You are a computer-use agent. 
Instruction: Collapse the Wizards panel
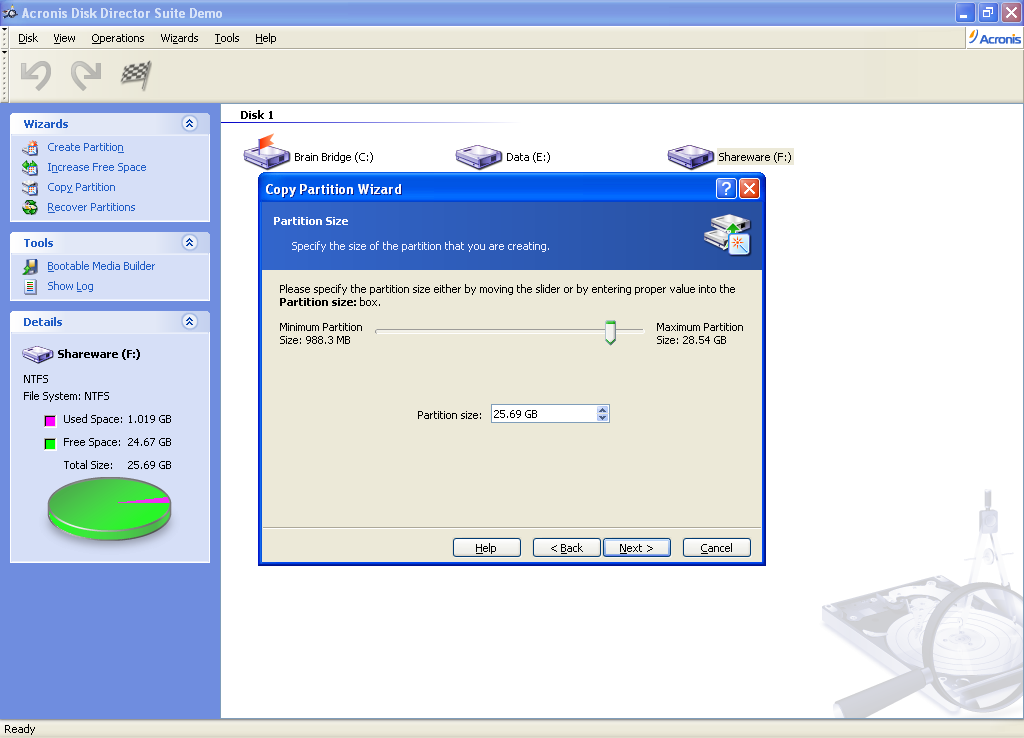(x=189, y=123)
